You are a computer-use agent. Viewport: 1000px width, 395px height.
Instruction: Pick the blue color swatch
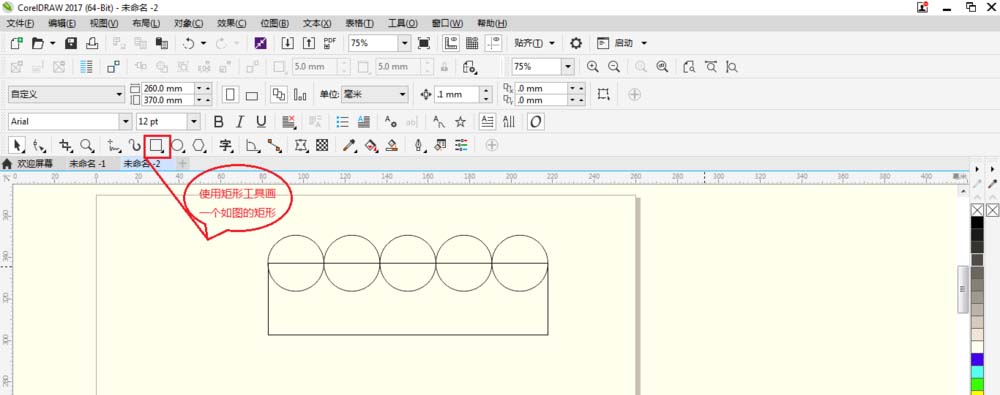pyautogui.click(x=977, y=359)
